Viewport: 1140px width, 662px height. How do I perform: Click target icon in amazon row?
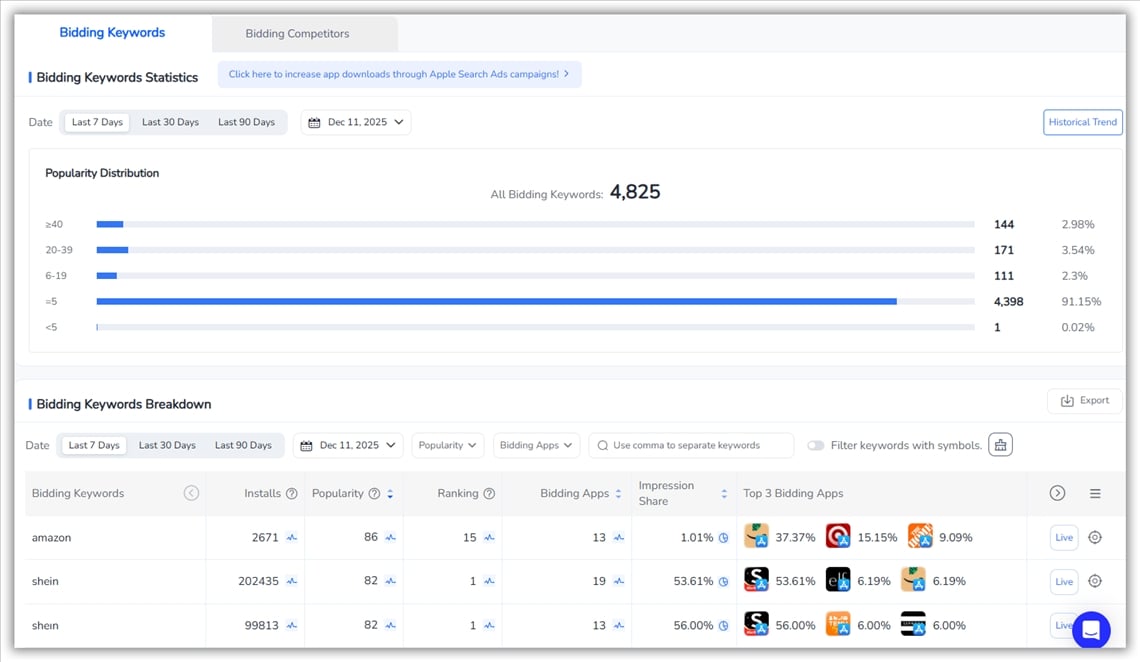click(x=1095, y=538)
